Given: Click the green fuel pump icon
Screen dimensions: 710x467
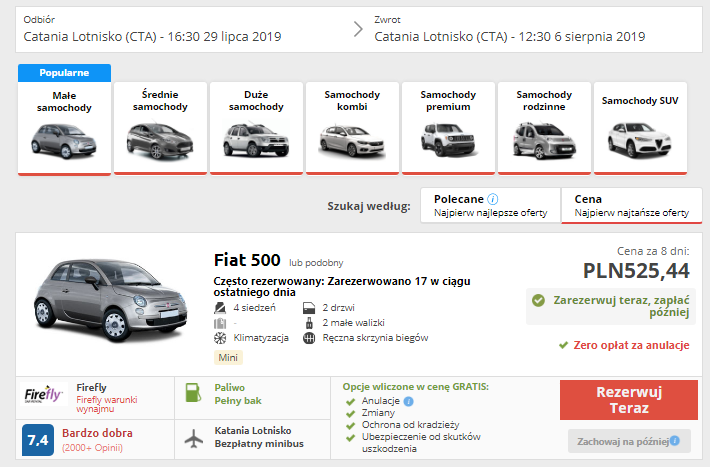Looking at the screenshot, I should coord(193,392).
